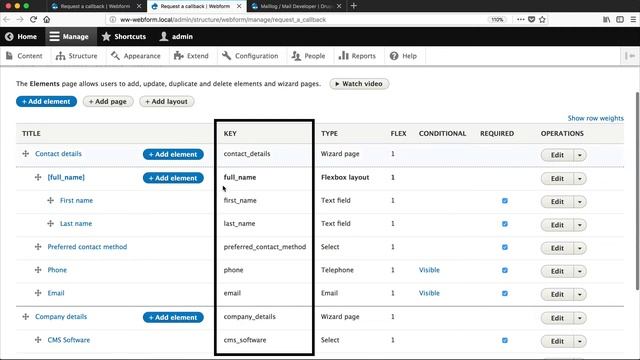Viewport: 640px width, 360px height.
Task: Toggle required checkbox for Last name
Action: pyautogui.click(x=505, y=224)
